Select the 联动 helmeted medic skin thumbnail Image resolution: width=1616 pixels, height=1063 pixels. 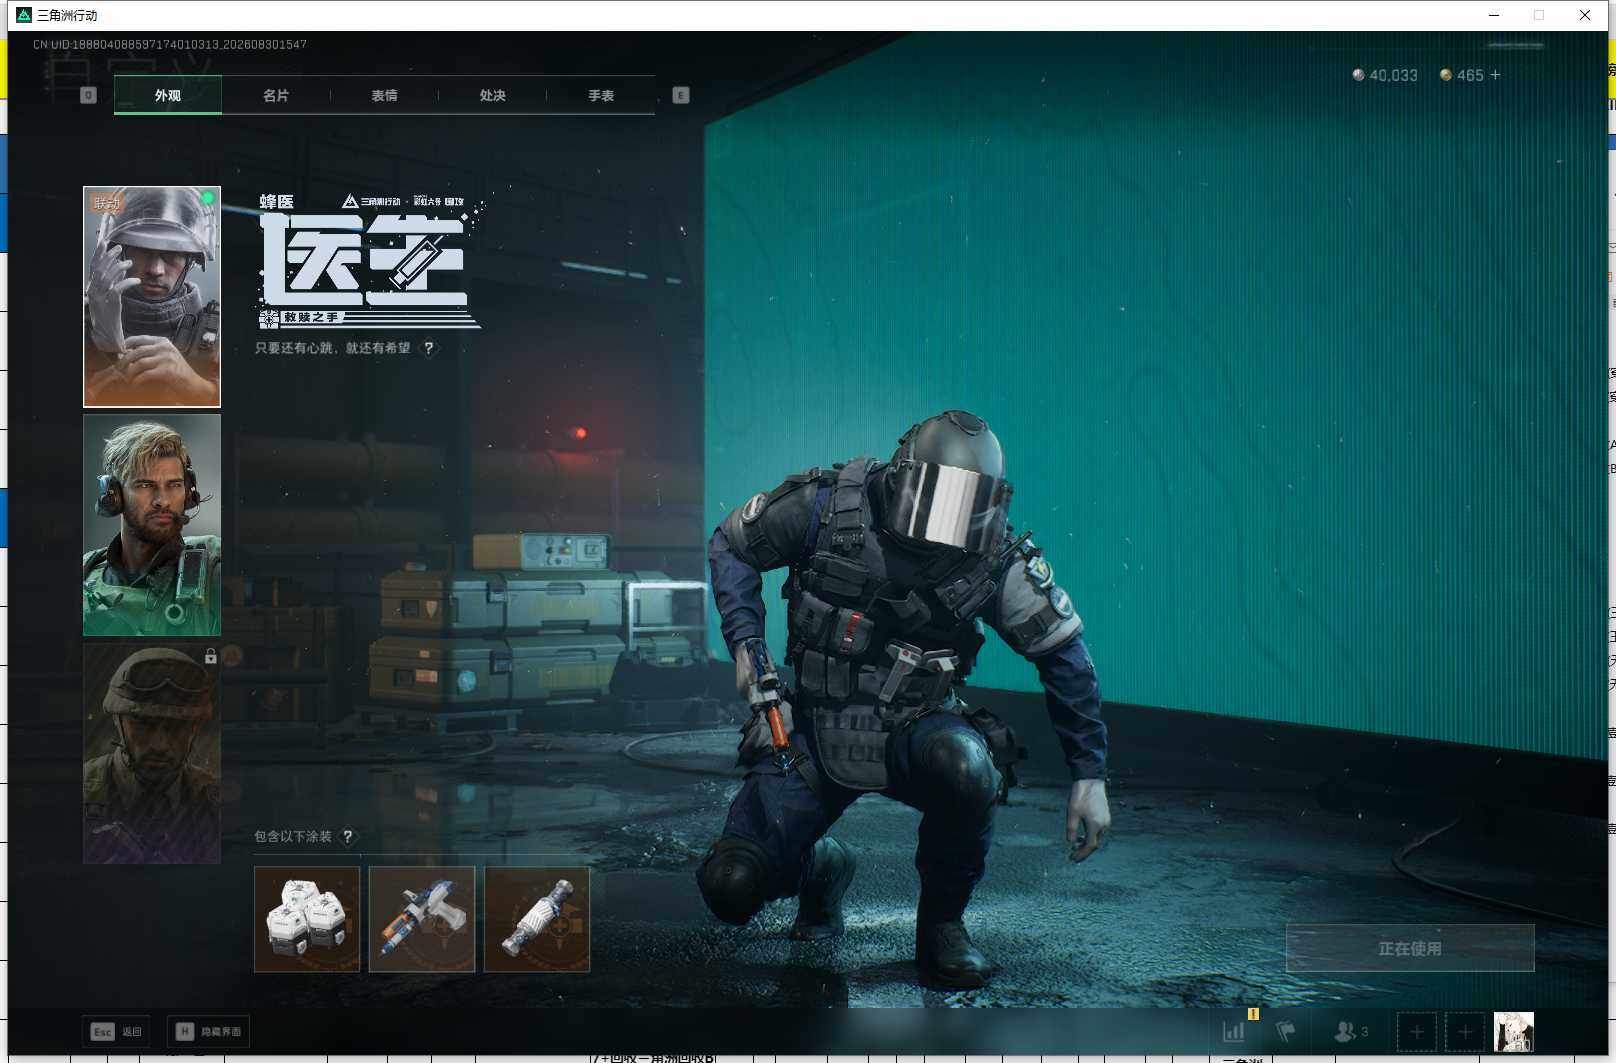(x=152, y=297)
